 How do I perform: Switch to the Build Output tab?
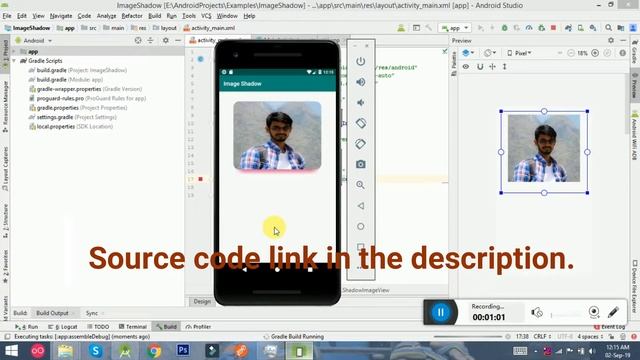coord(52,313)
